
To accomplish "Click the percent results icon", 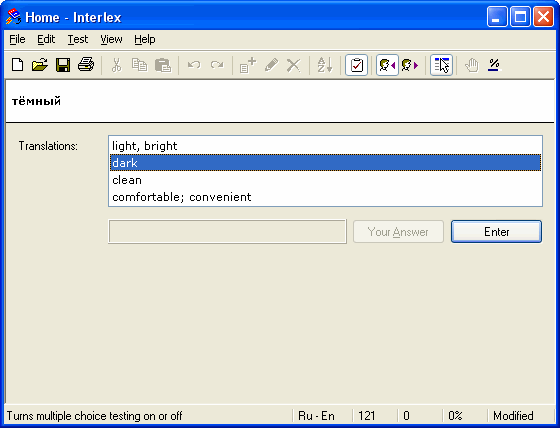I will click(x=494, y=65).
